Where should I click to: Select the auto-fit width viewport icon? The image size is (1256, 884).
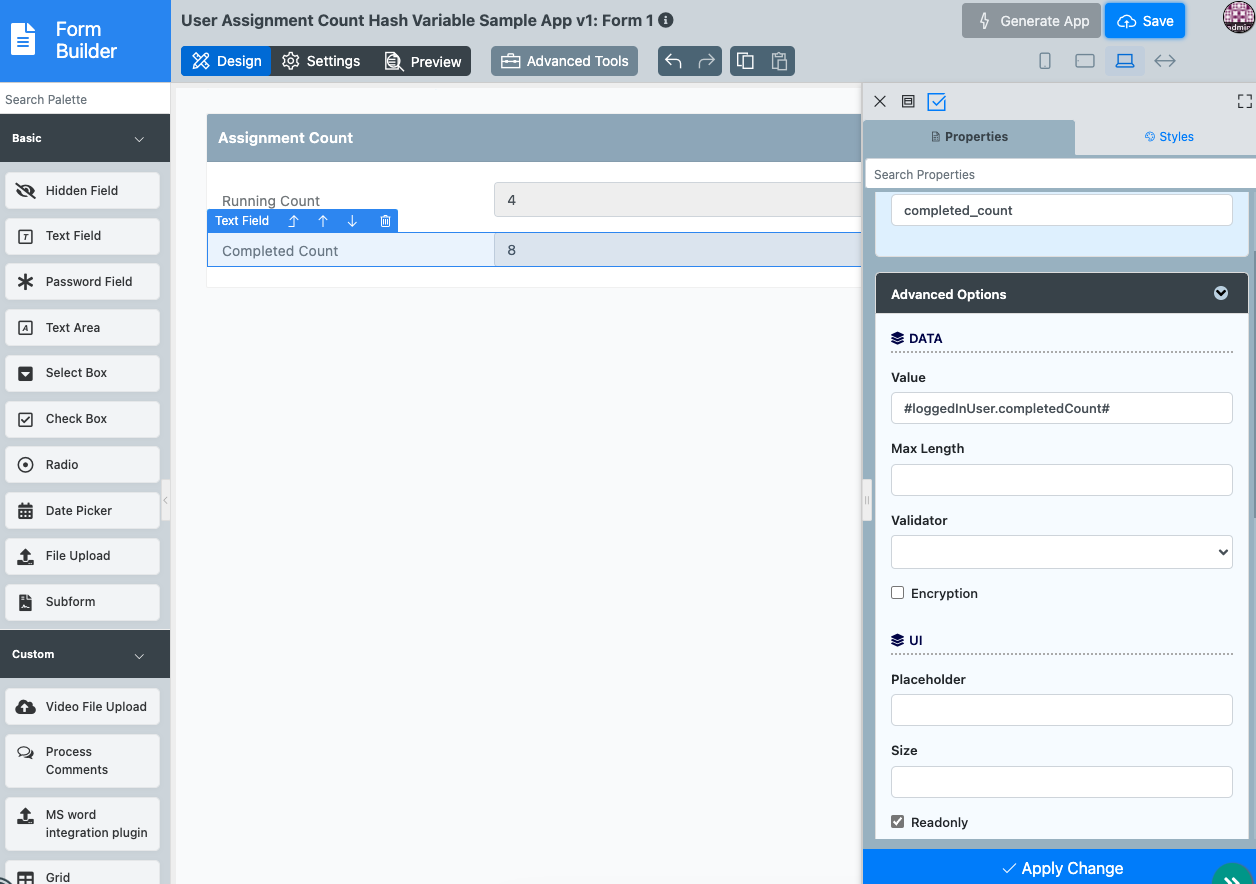[x=1165, y=61]
